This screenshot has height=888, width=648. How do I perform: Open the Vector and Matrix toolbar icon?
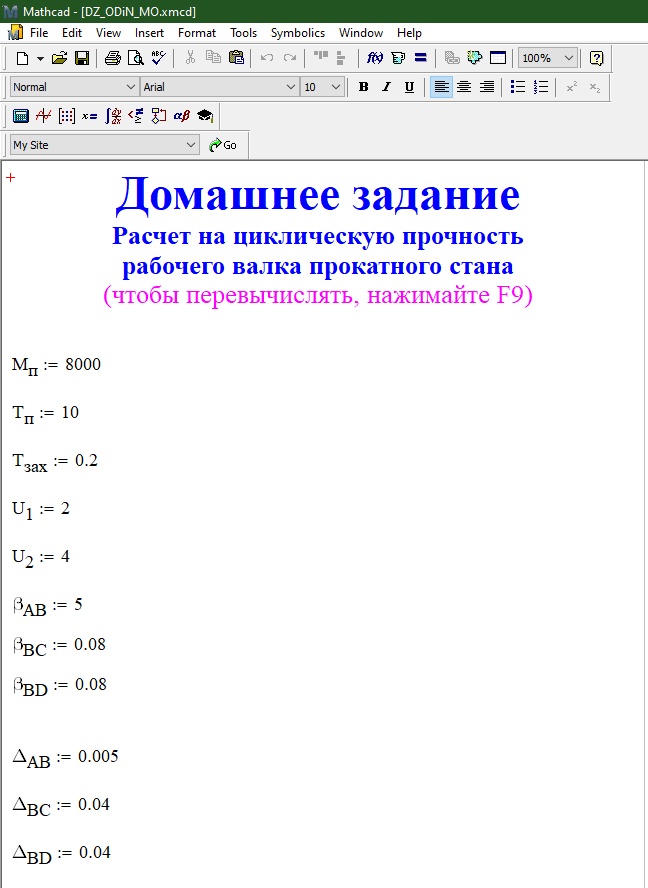tap(66, 116)
